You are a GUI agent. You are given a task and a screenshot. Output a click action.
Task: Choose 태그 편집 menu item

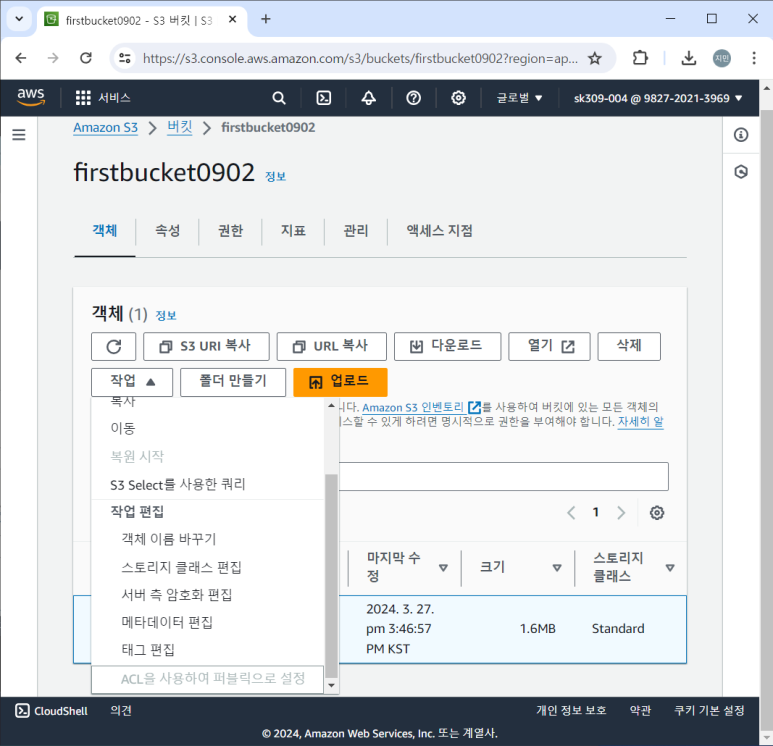click(208, 650)
